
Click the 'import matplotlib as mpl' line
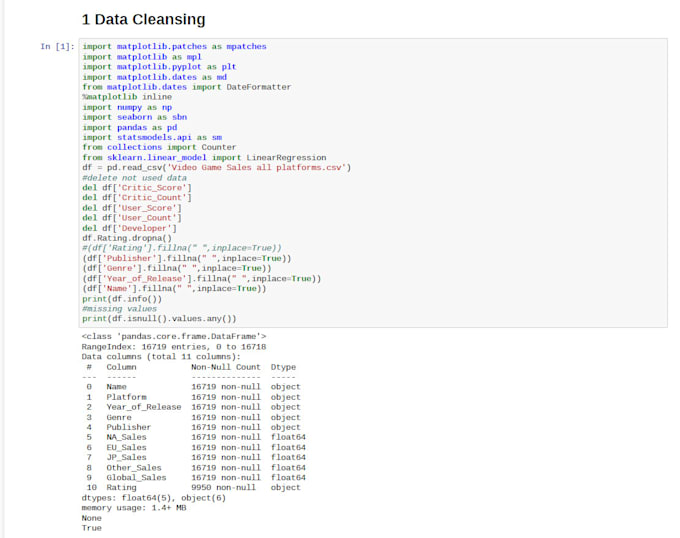point(142,57)
